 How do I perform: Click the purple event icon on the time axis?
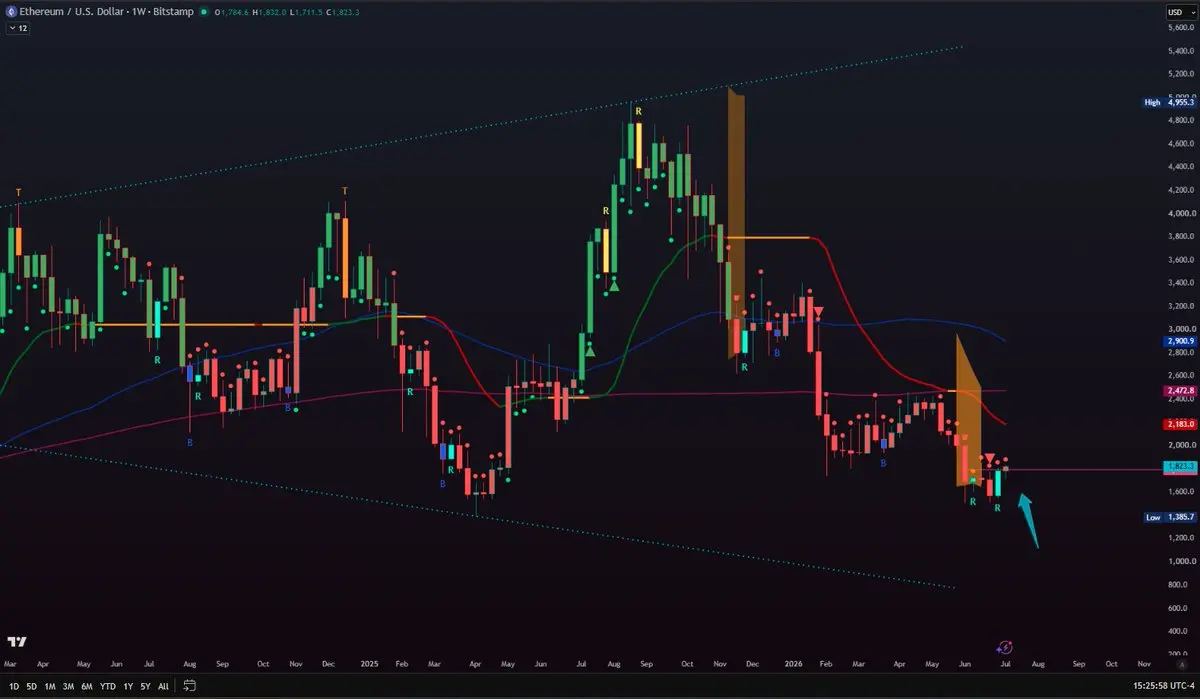click(x=1004, y=648)
